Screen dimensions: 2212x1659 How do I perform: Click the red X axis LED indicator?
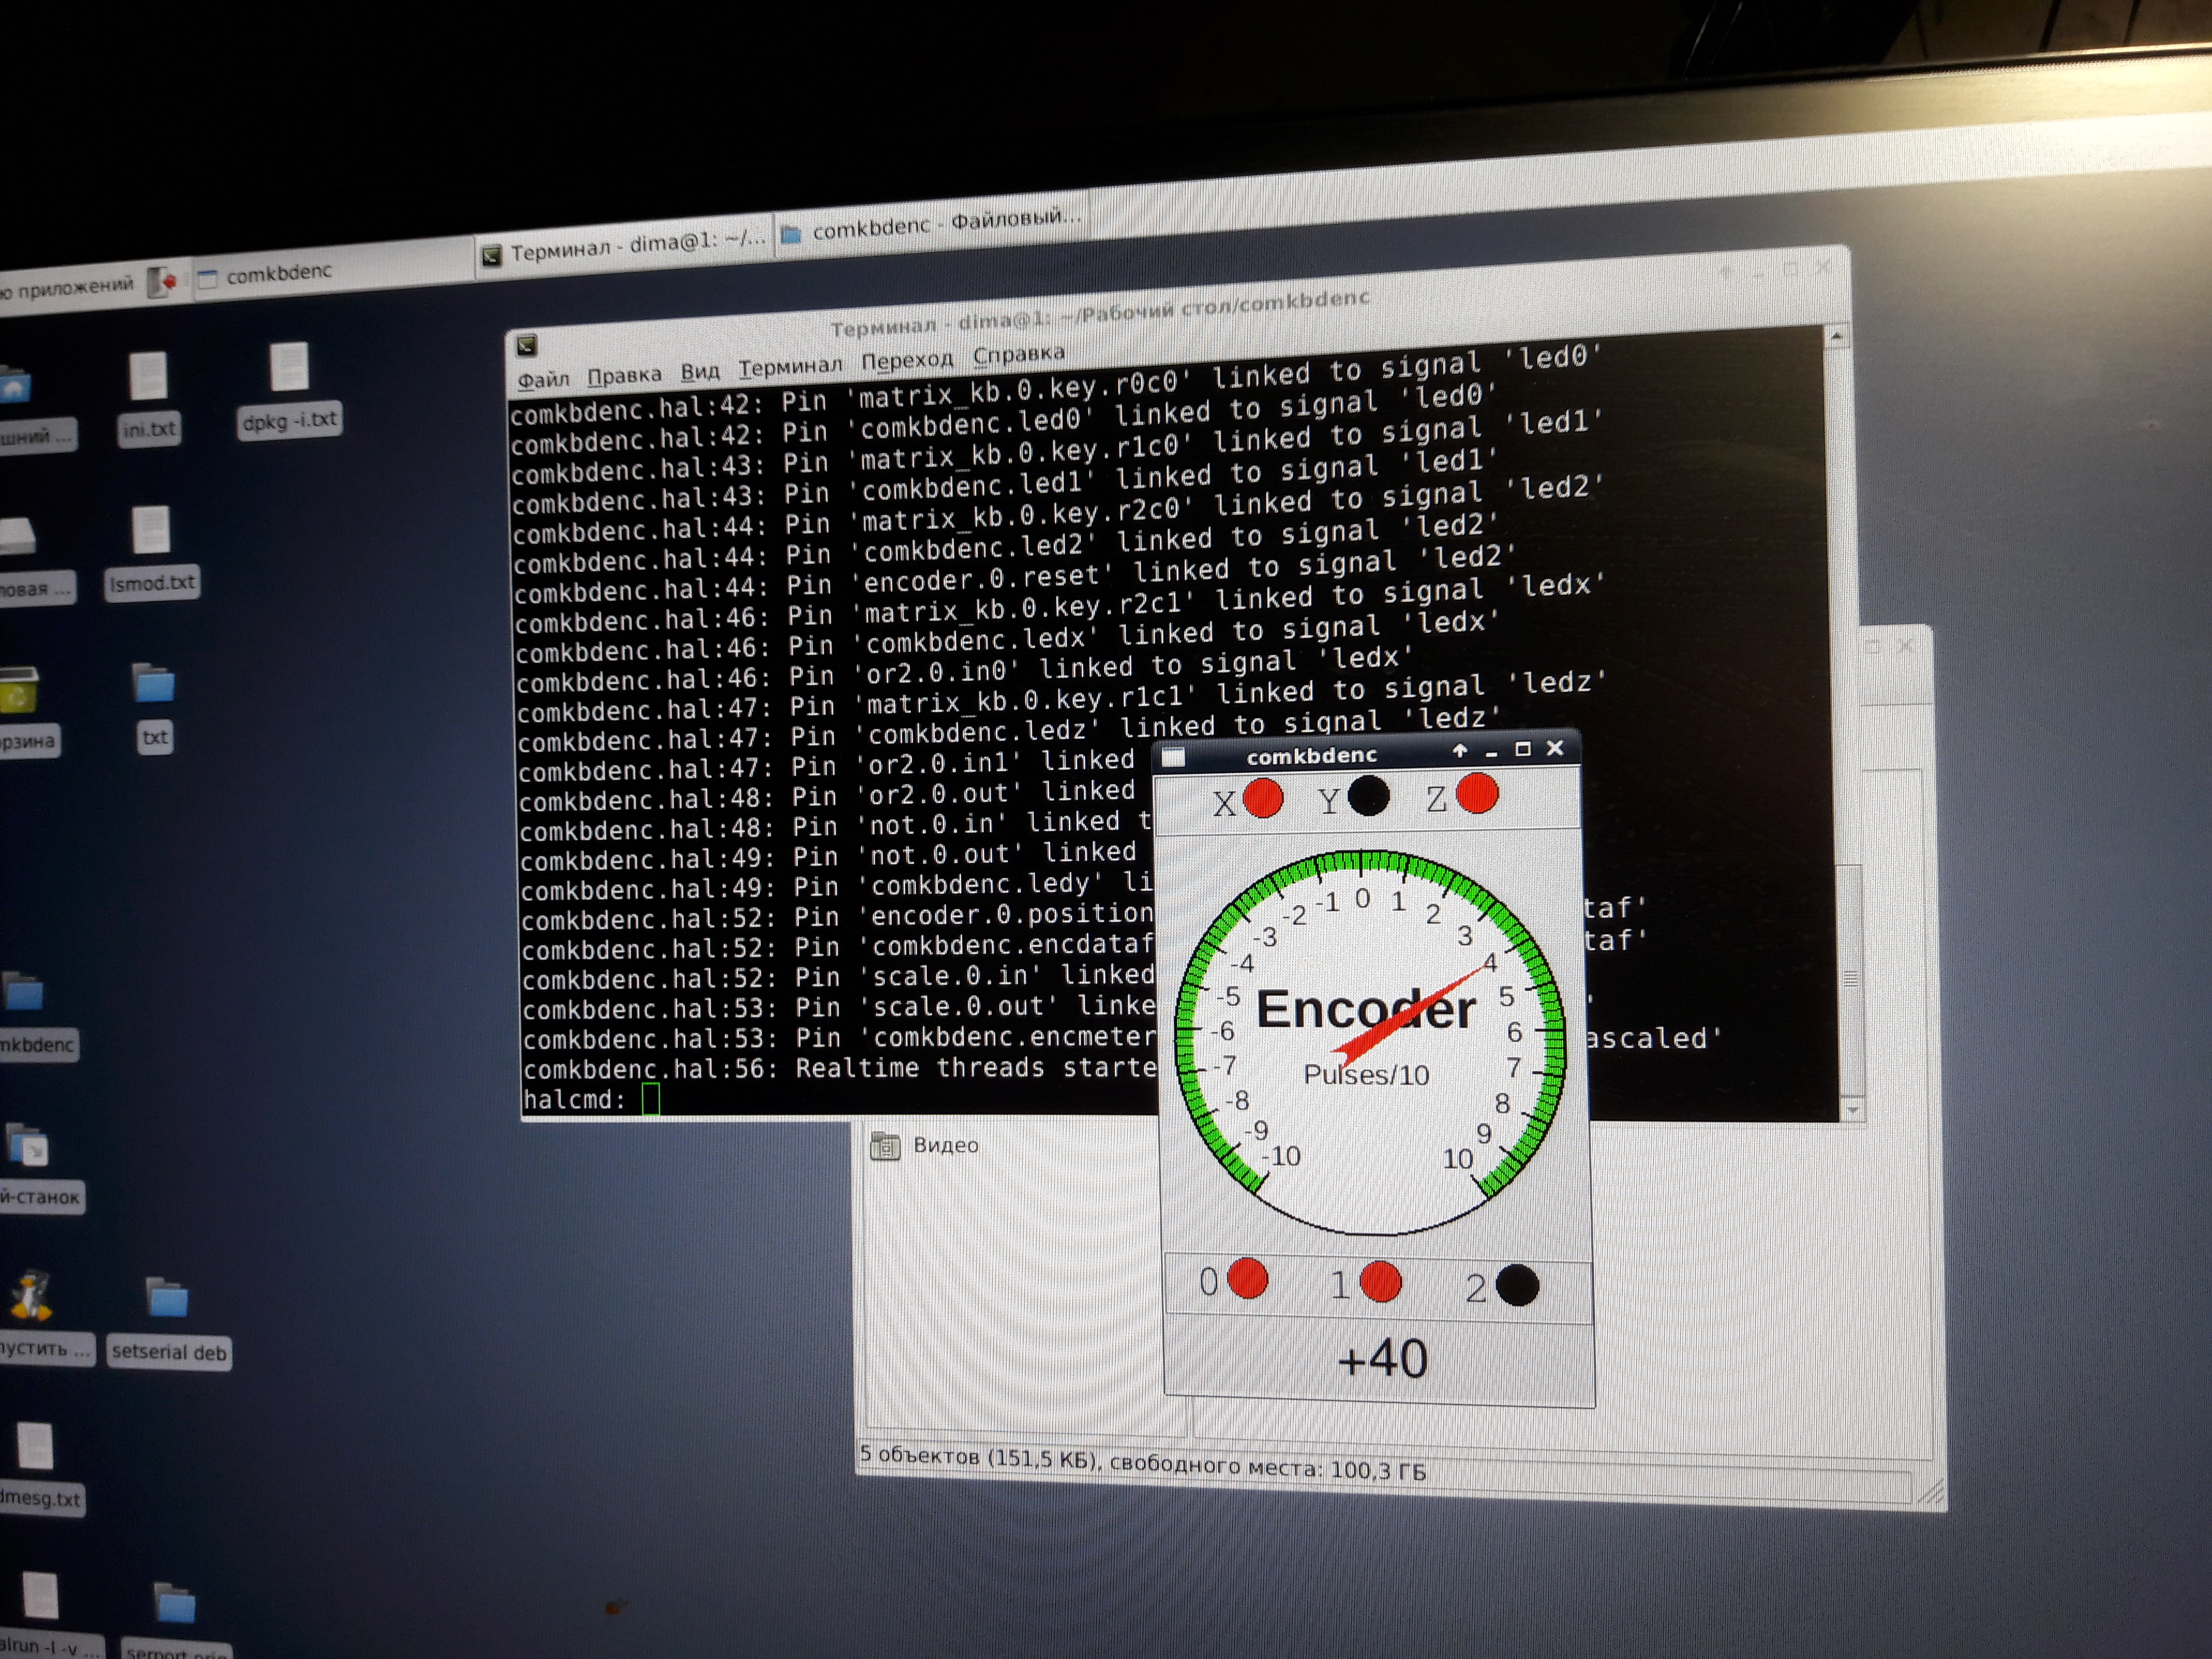(x=1263, y=798)
